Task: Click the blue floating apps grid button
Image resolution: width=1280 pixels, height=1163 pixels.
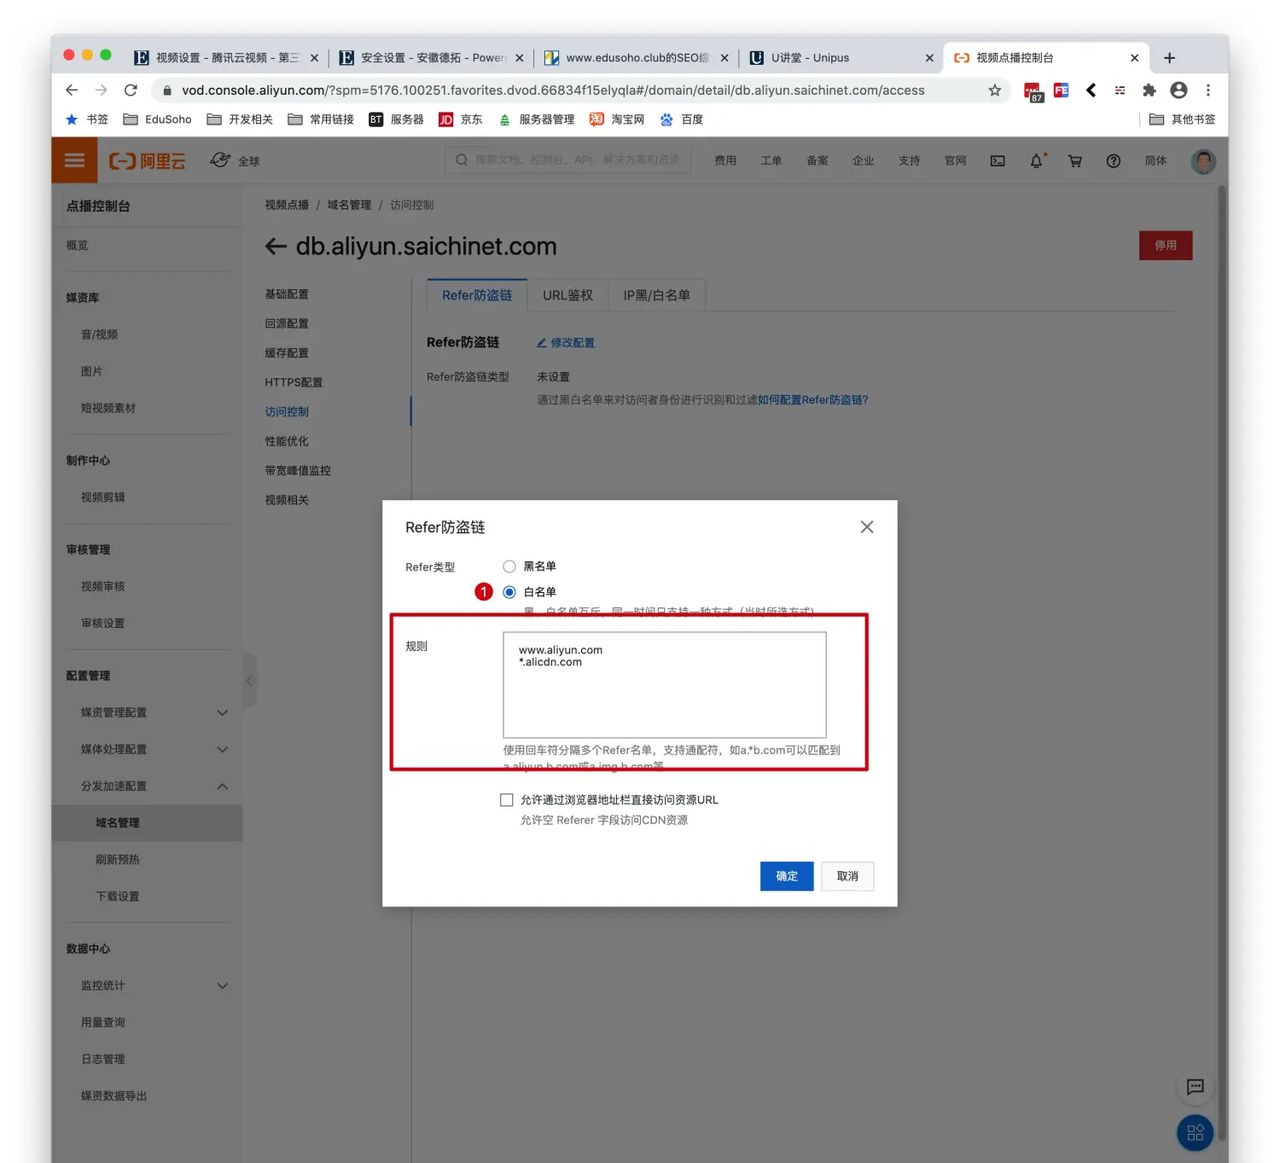Action: [x=1195, y=1133]
